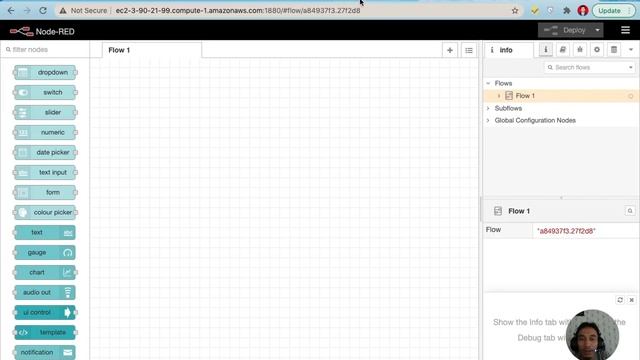Select the colour picker node
The image size is (640, 360).
point(45,213)
